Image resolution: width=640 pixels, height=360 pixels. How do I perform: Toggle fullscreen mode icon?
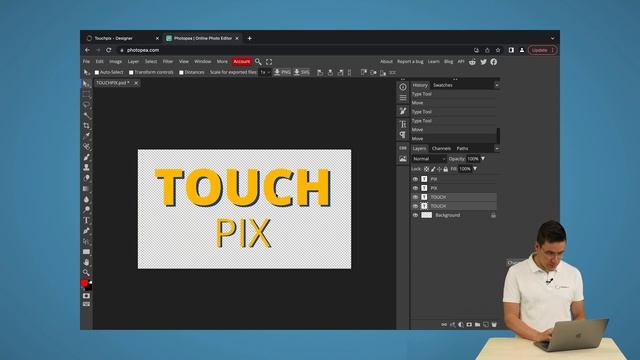(x=269, y=62)
